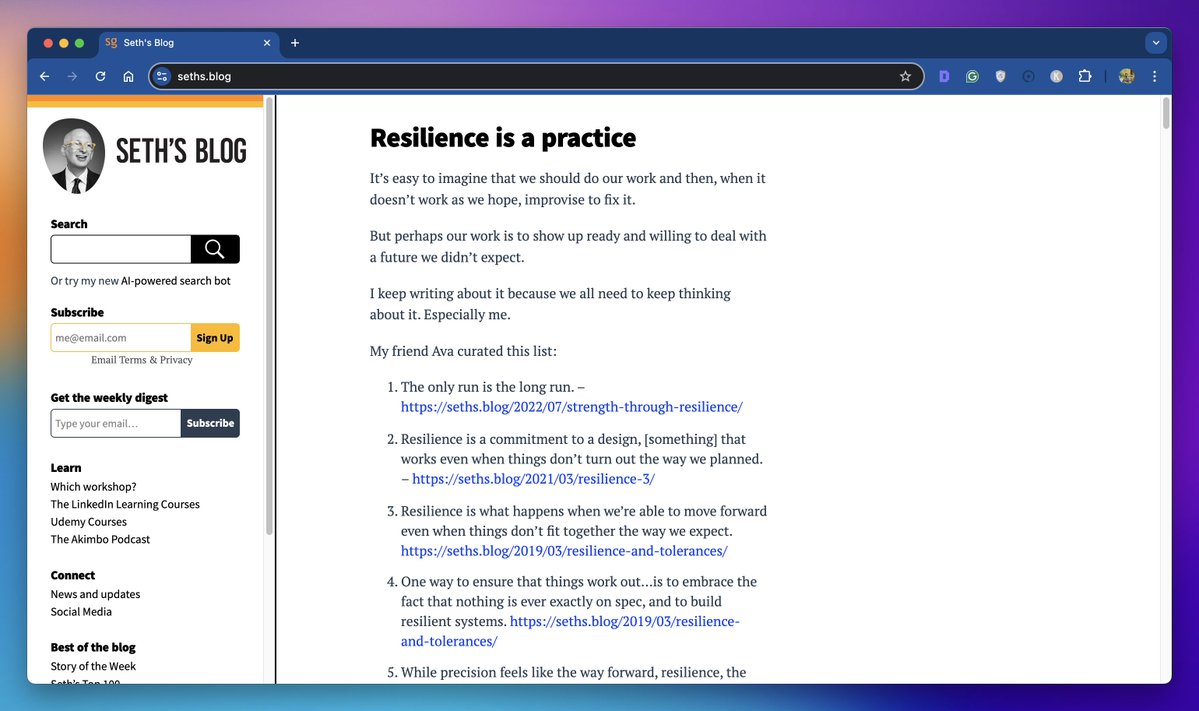Click the magnifying glass search button

(215, 249)
